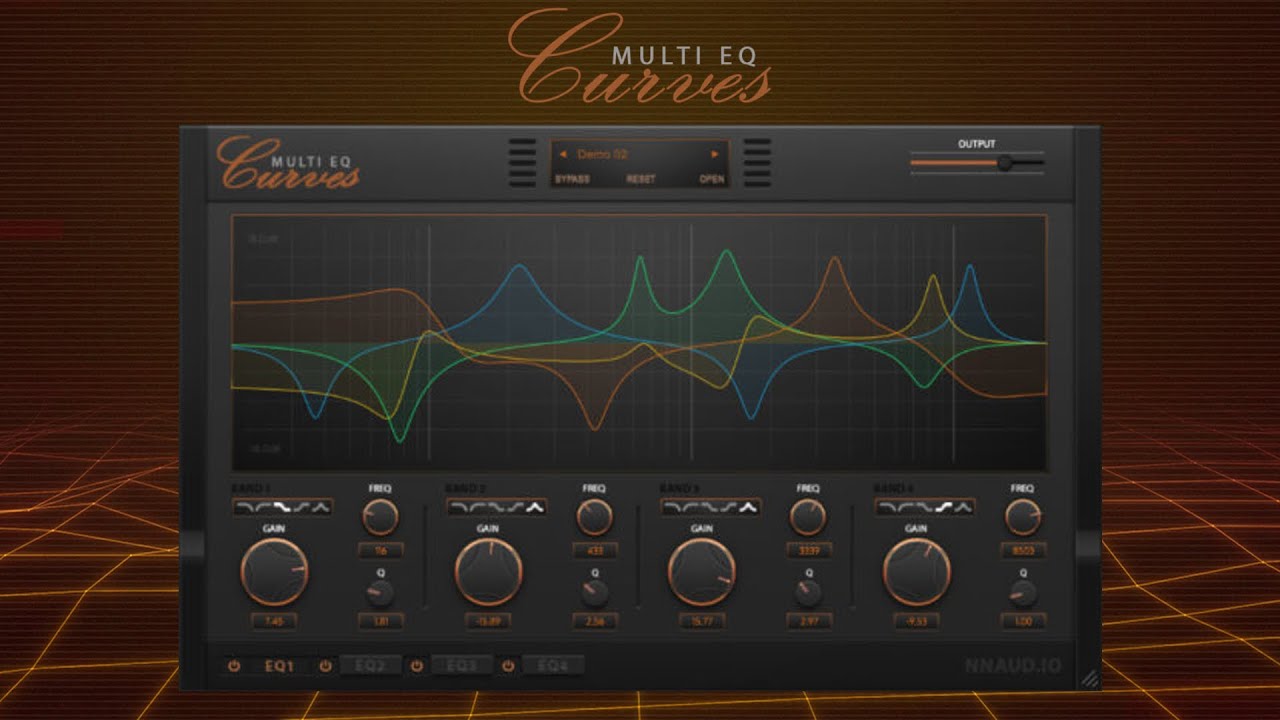This screenshot has height=720, width=1280.
Task: Click the Band 3 Gain knob
Action: (702, 572)
